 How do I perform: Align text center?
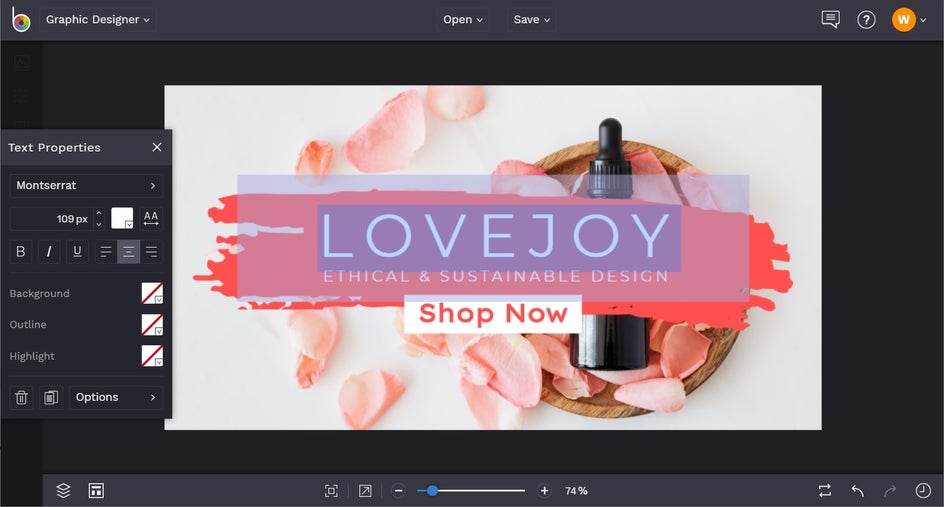[128, 252]
